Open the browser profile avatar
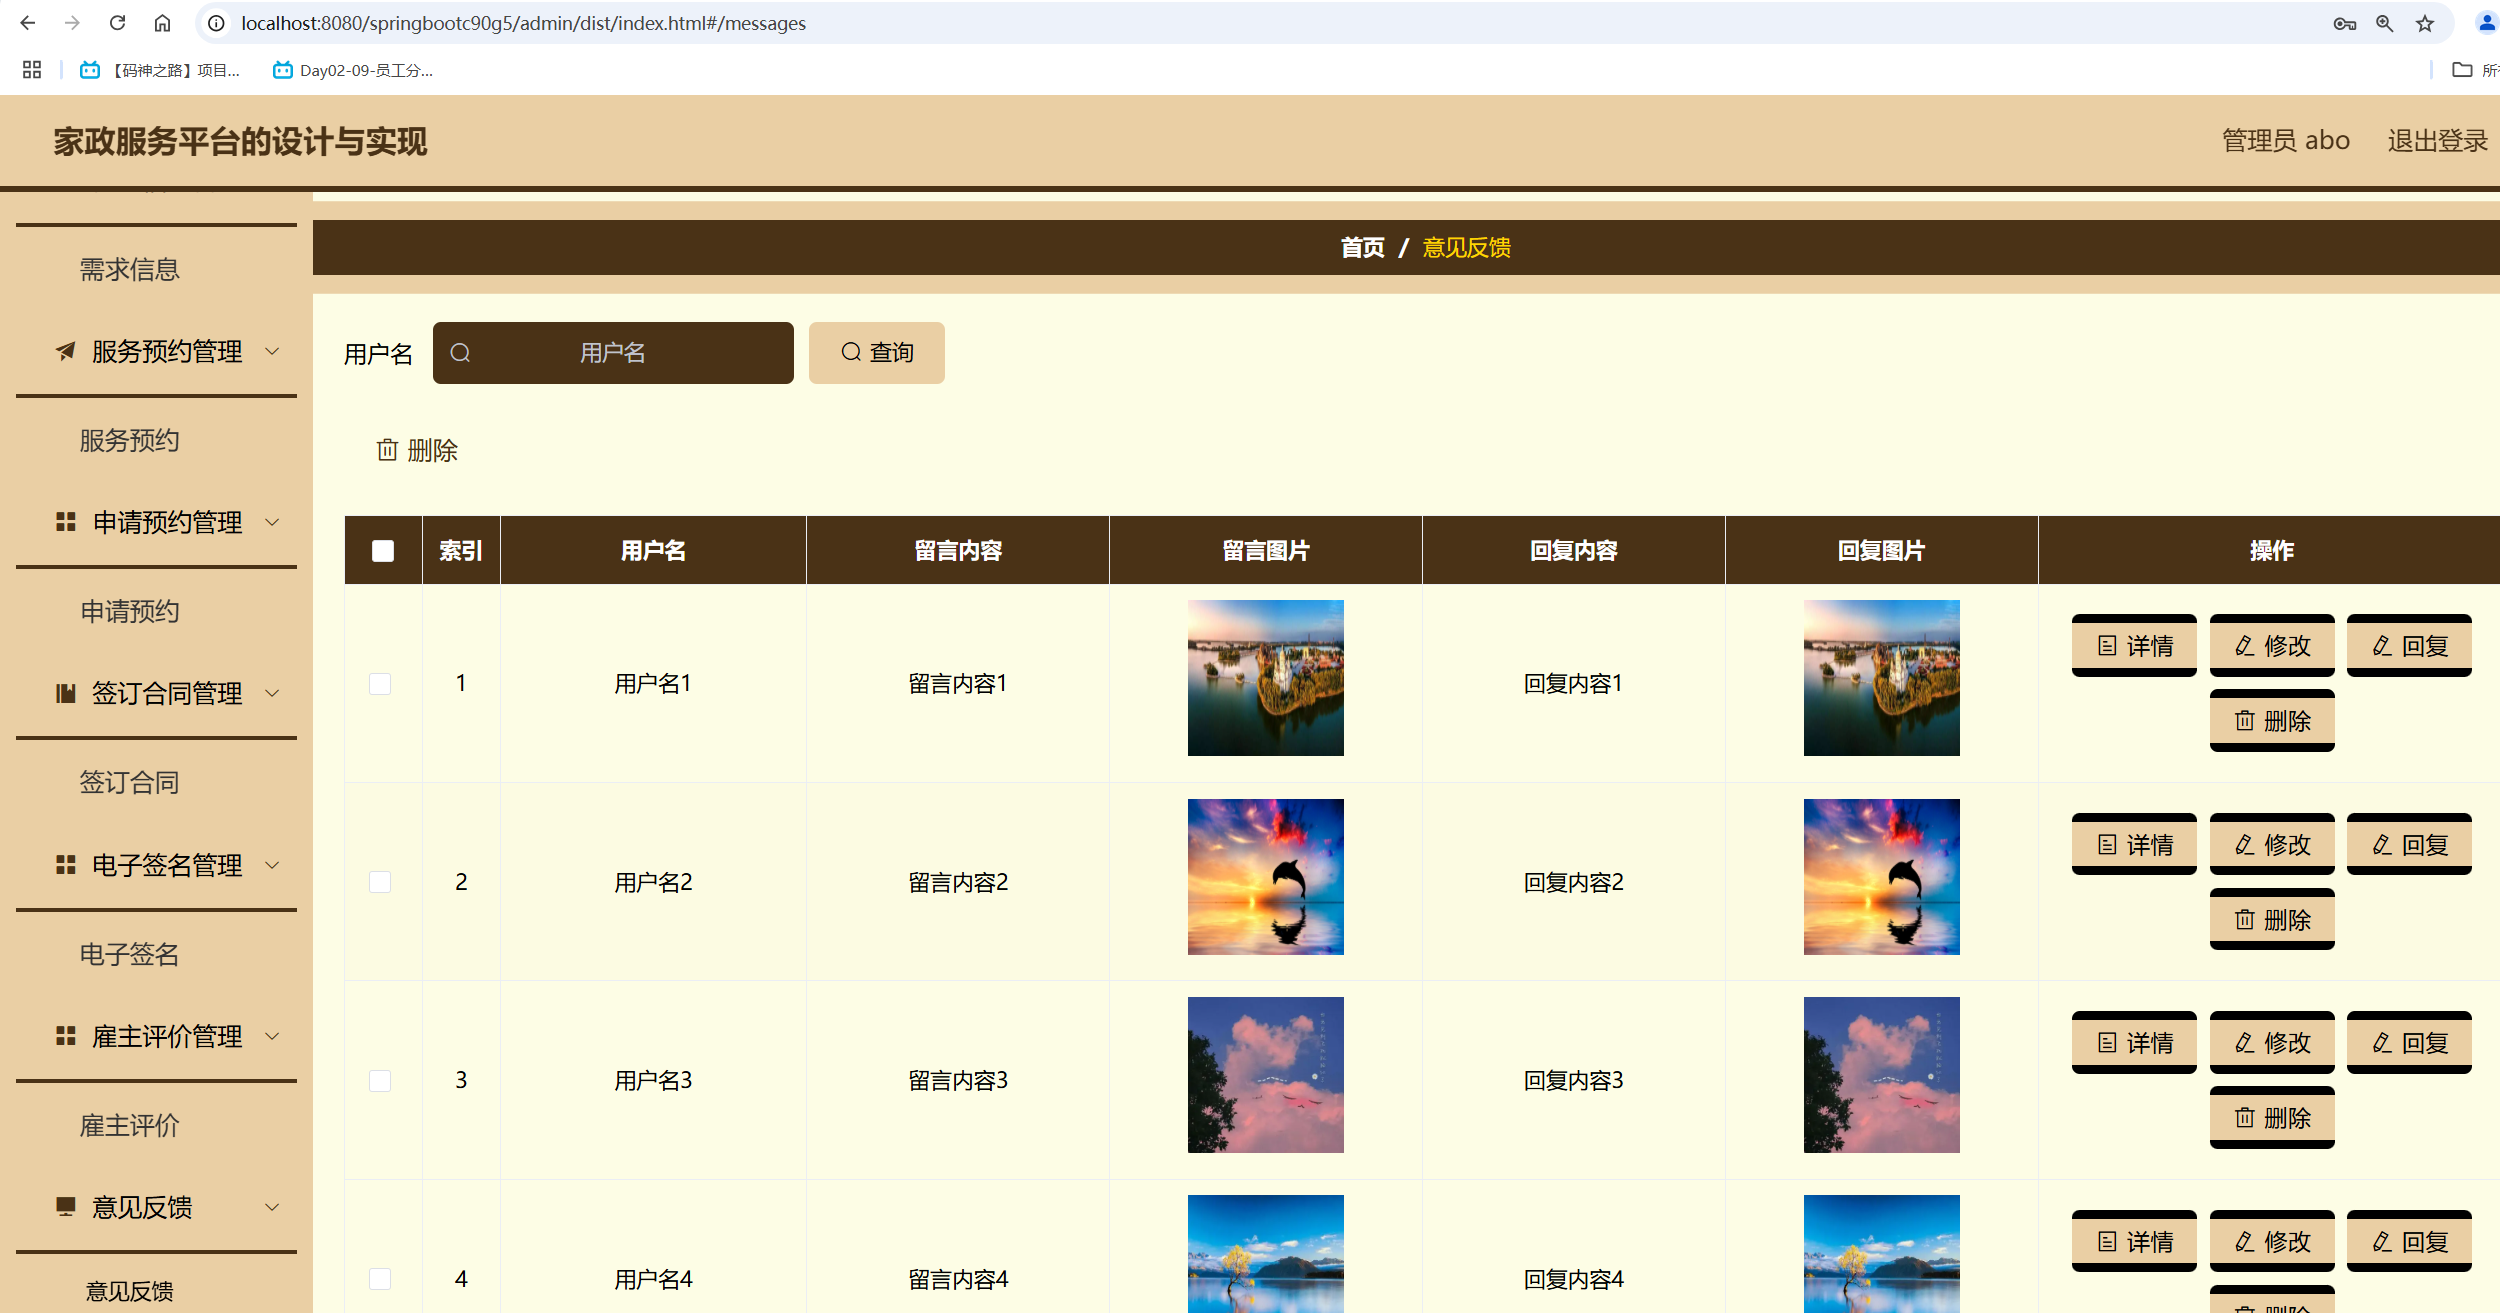This screenshot has width=2500, height=1313. pyautogui.click(x=2486, y=23)
